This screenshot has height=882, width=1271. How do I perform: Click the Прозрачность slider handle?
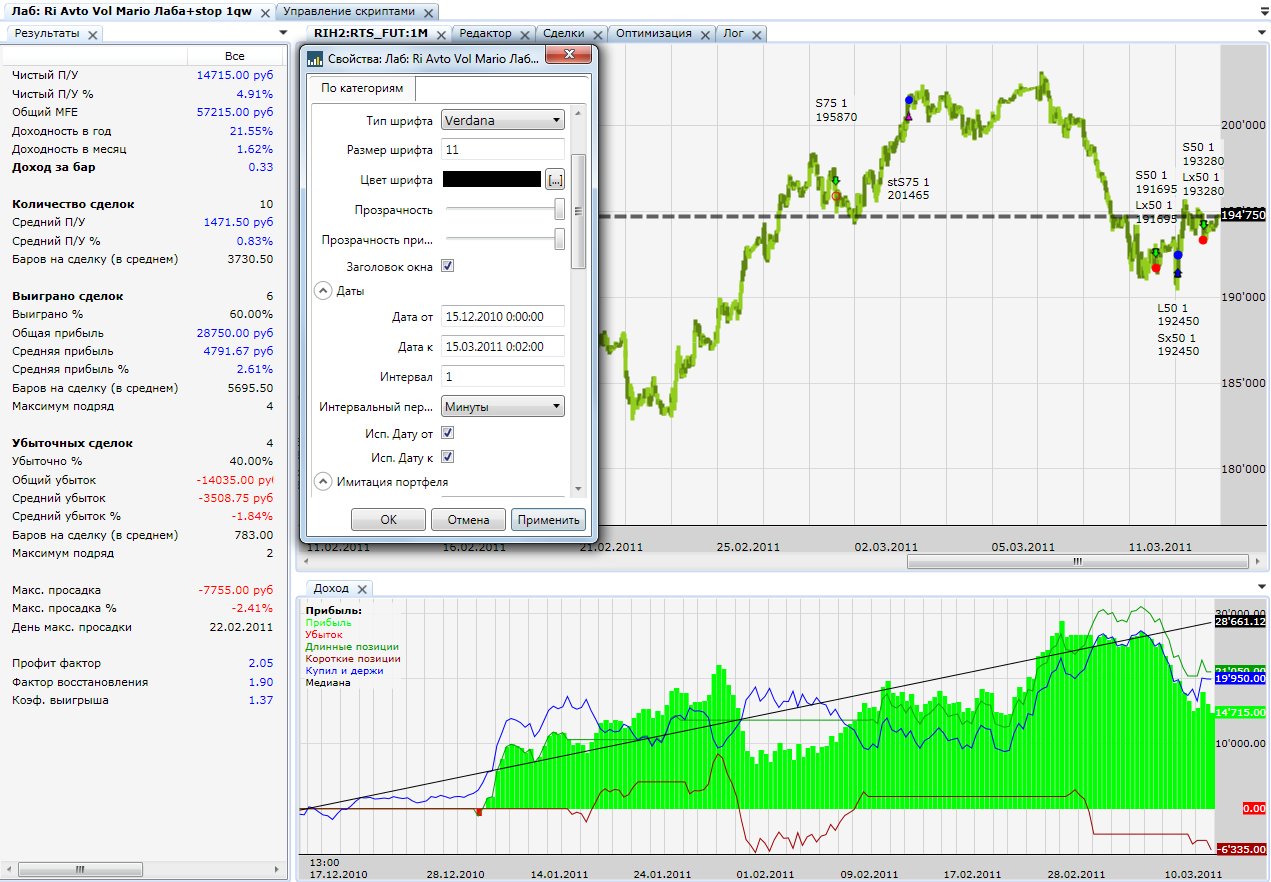coord(559,209)
